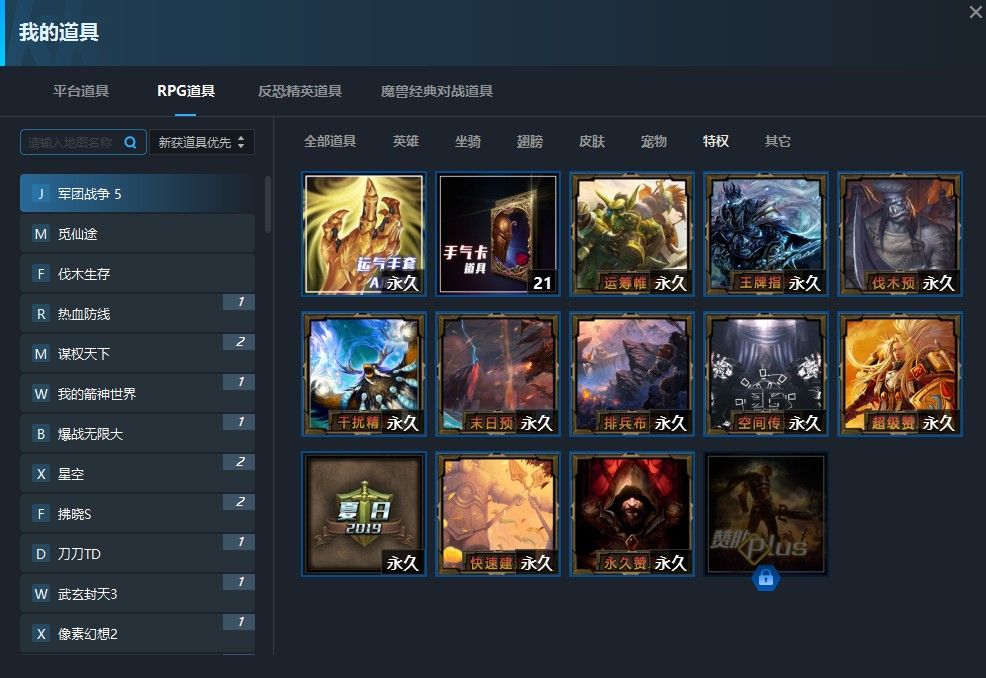This screenshot has height=678, width=986.
Task: Select the locked 赞助Plus item
Action: pos(766,514)
